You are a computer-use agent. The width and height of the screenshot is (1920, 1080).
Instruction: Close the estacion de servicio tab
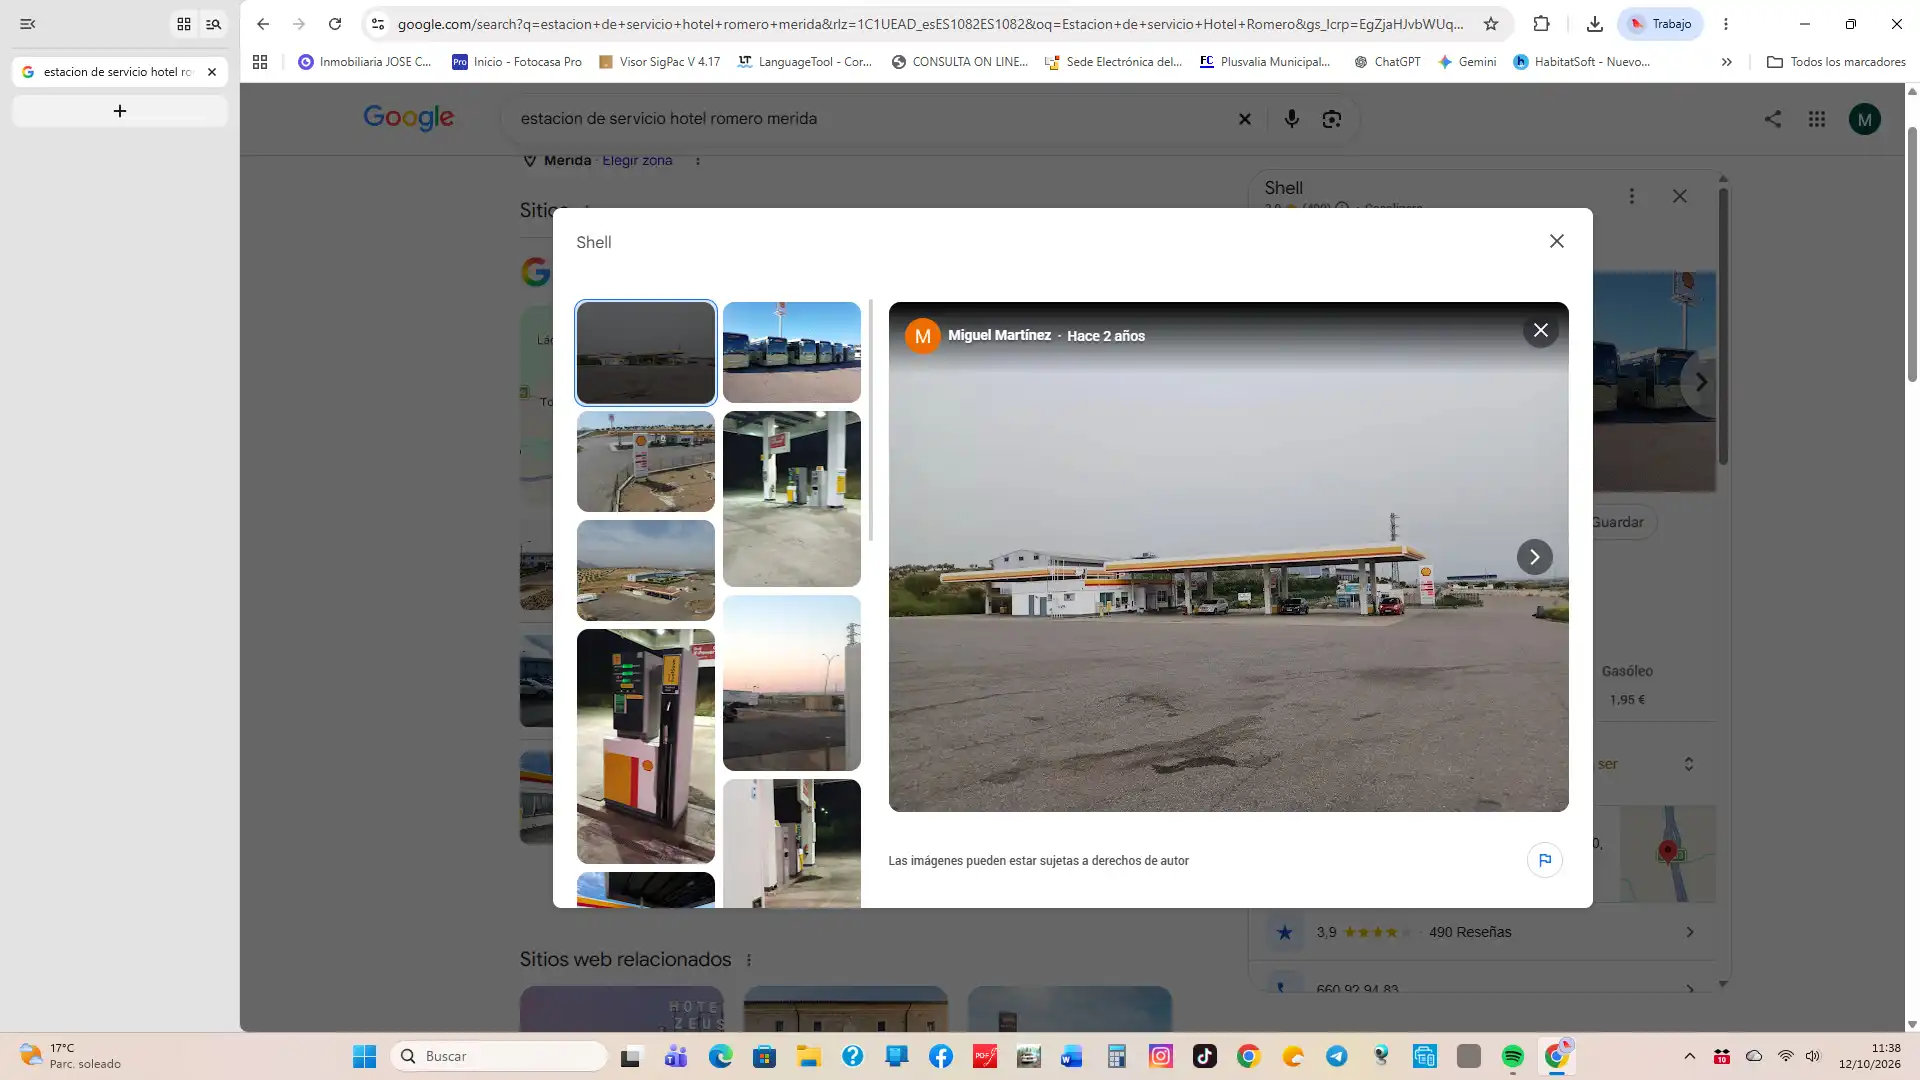point(212,72)
